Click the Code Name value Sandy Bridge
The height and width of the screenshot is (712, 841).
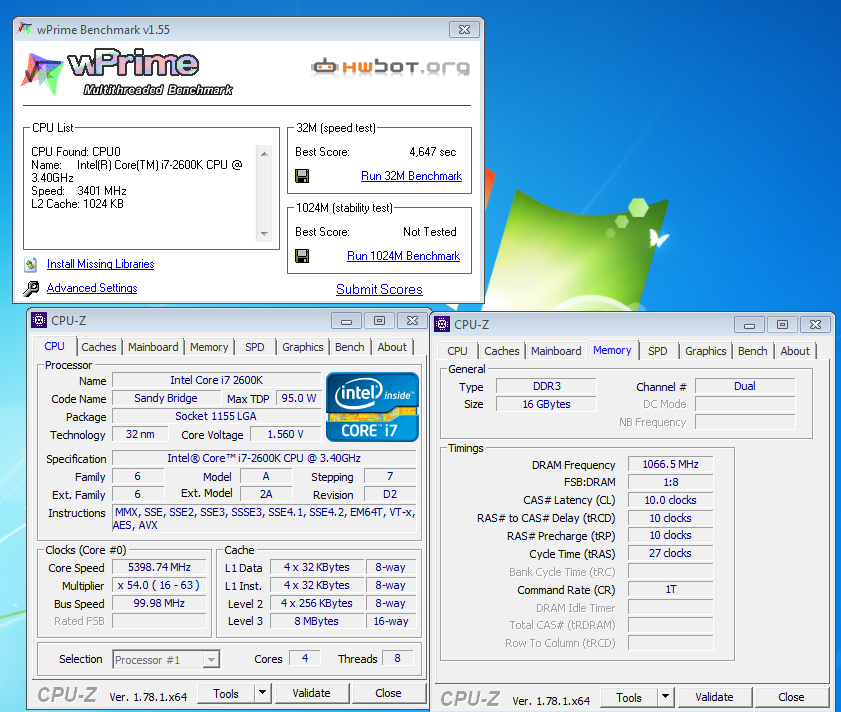166,398
